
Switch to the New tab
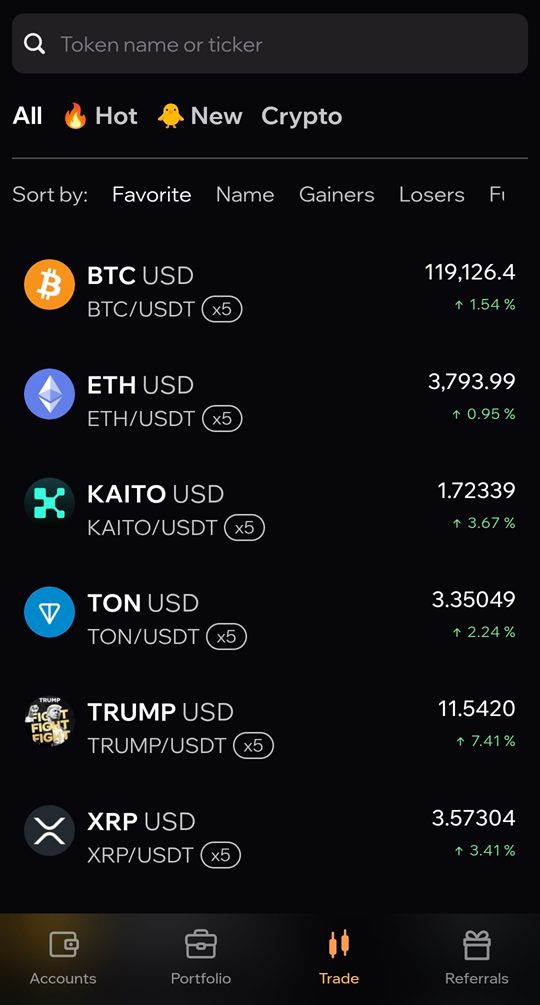click(200, 117)
